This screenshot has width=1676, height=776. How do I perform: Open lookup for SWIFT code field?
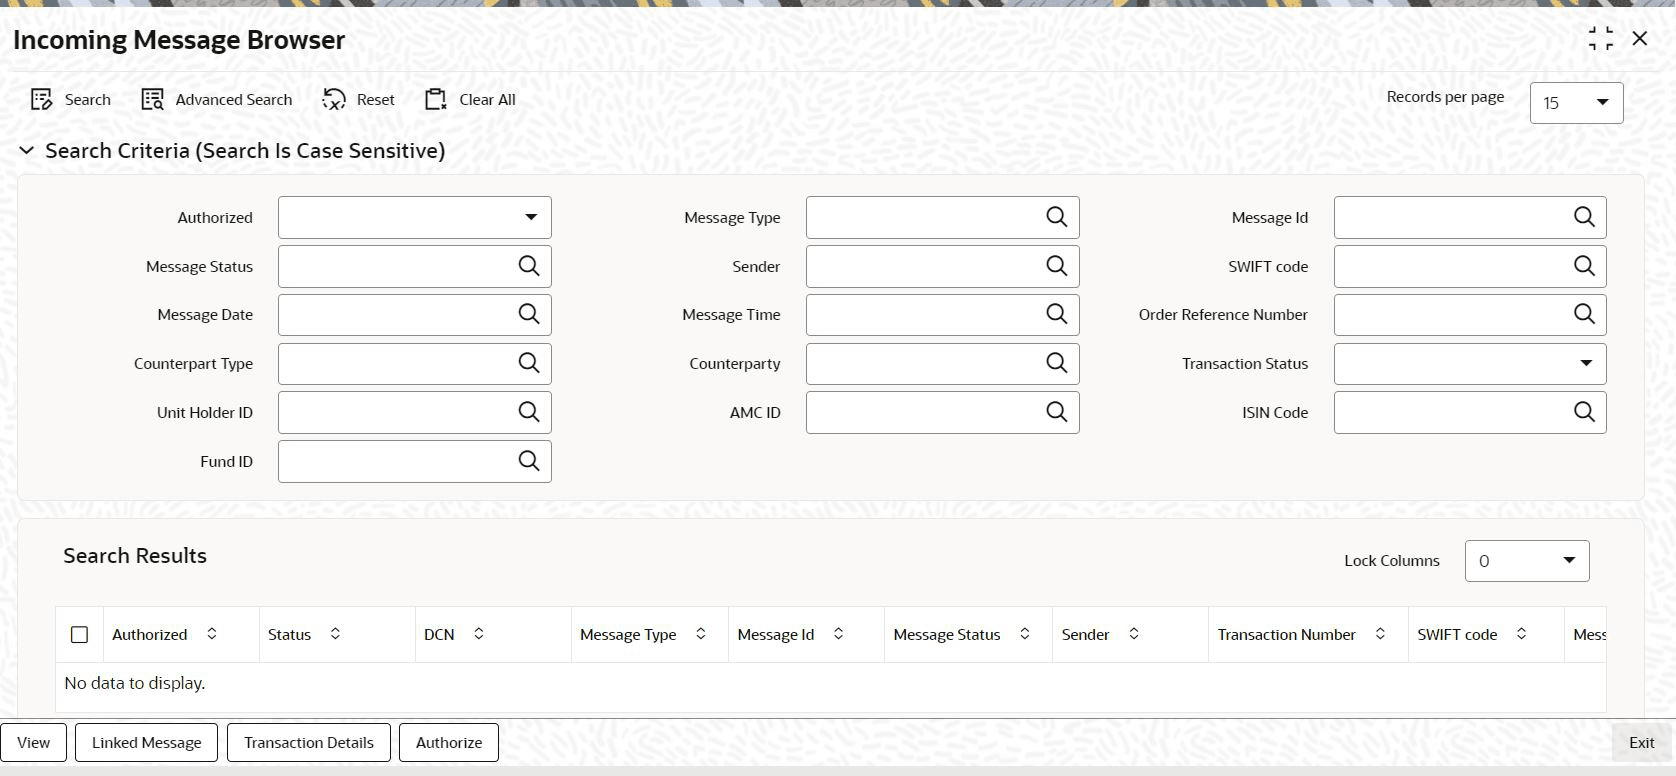[1584, 266]
